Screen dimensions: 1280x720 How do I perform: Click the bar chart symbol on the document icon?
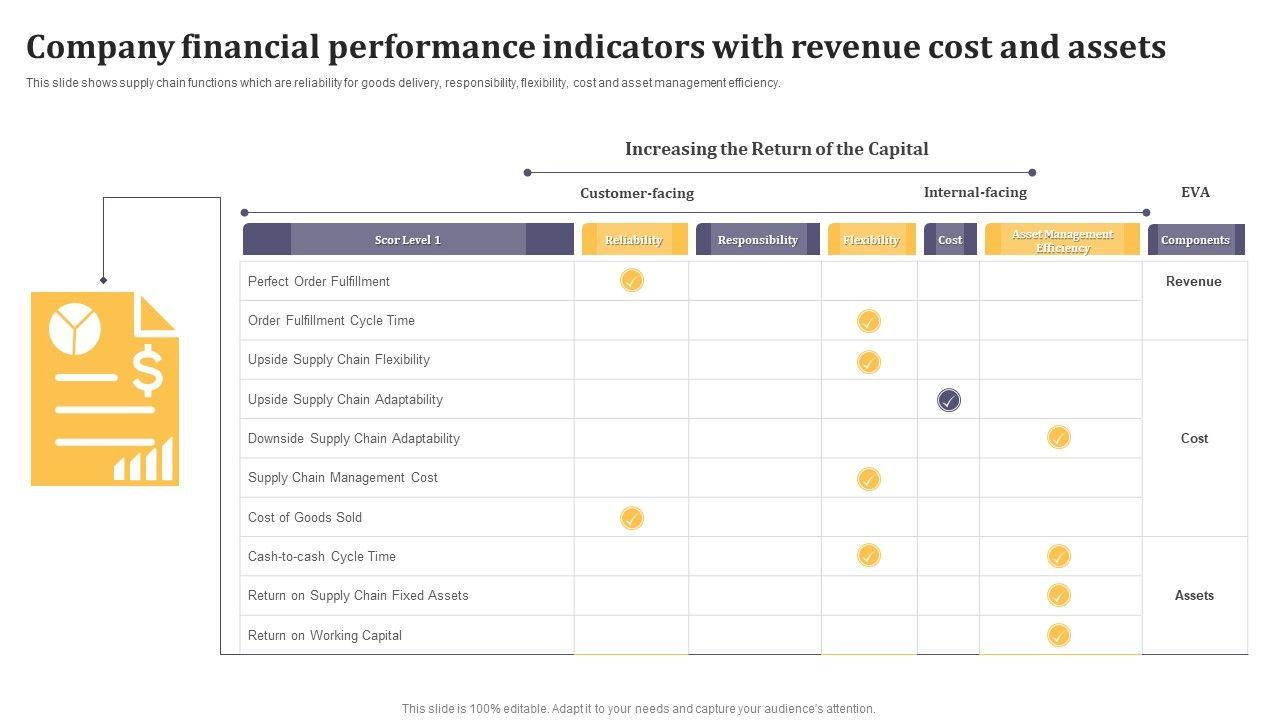coord(143,461)
